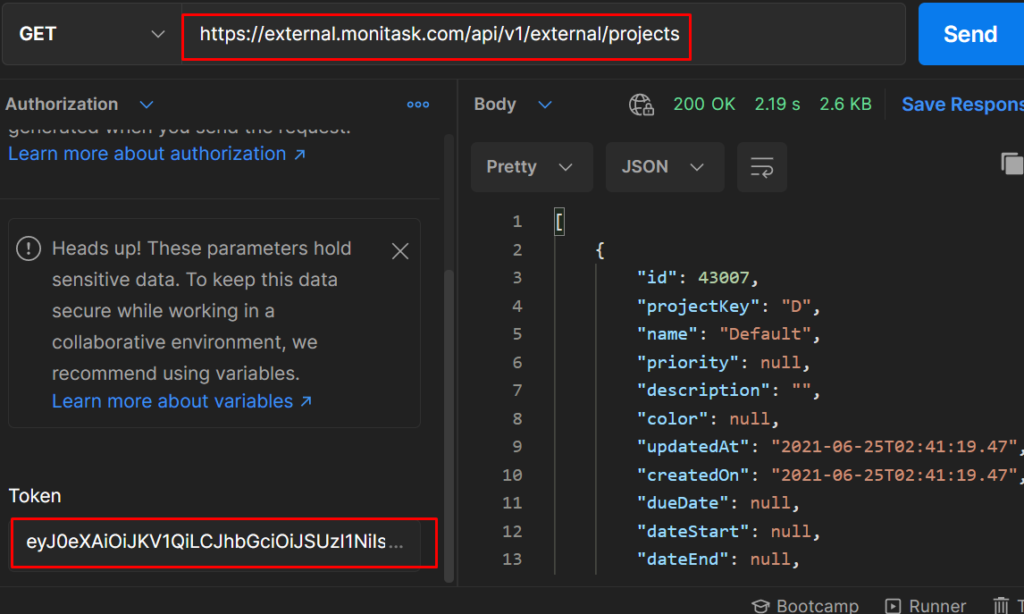Viewport: 1024px width, 614px height.
Task: Click the "dateEnd": null line
Action: click(x=718, y=559)
